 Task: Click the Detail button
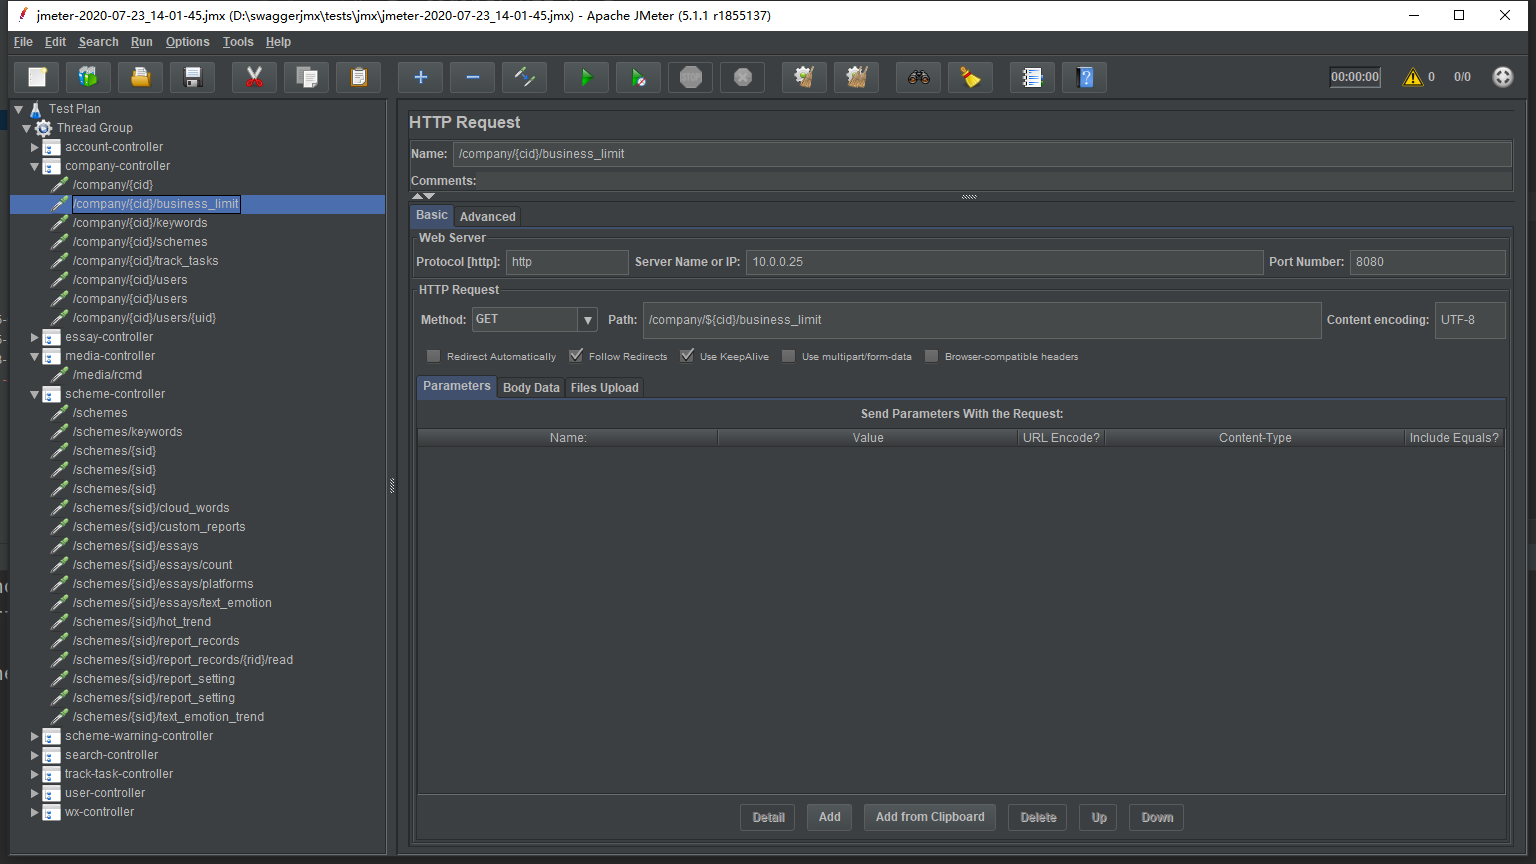pos(768,817)
